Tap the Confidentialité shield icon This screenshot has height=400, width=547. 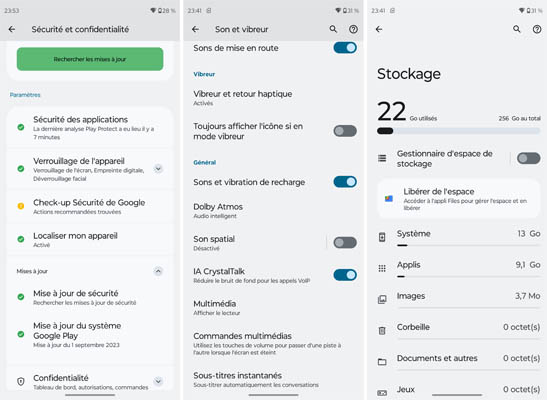coord(21,382)
